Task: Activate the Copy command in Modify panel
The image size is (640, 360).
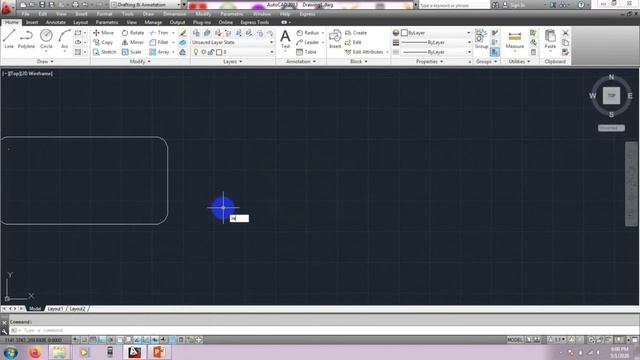Action: pyautogui.click(x=103, y=42)
